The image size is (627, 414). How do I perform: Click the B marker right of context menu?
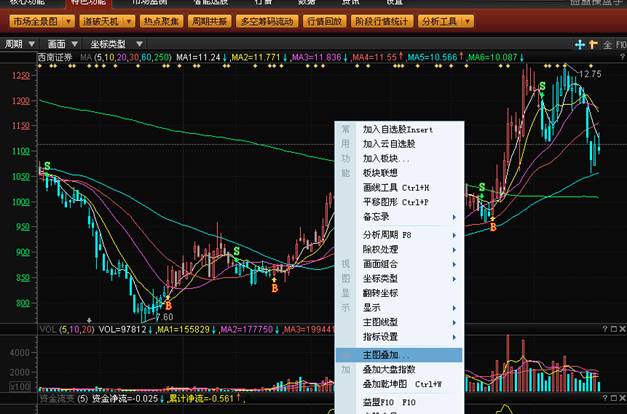(x=493, y=227)
